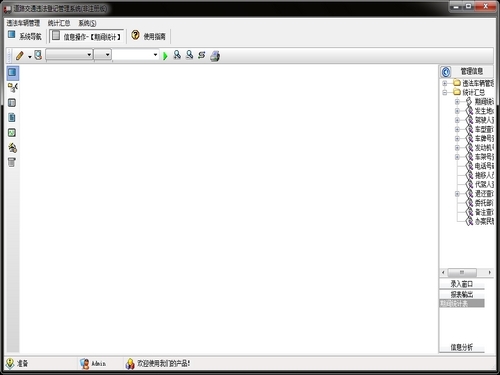This screenshot has height=375, width=500.
Task: Click the yellow question mark help icon
Action: point(135,35)
